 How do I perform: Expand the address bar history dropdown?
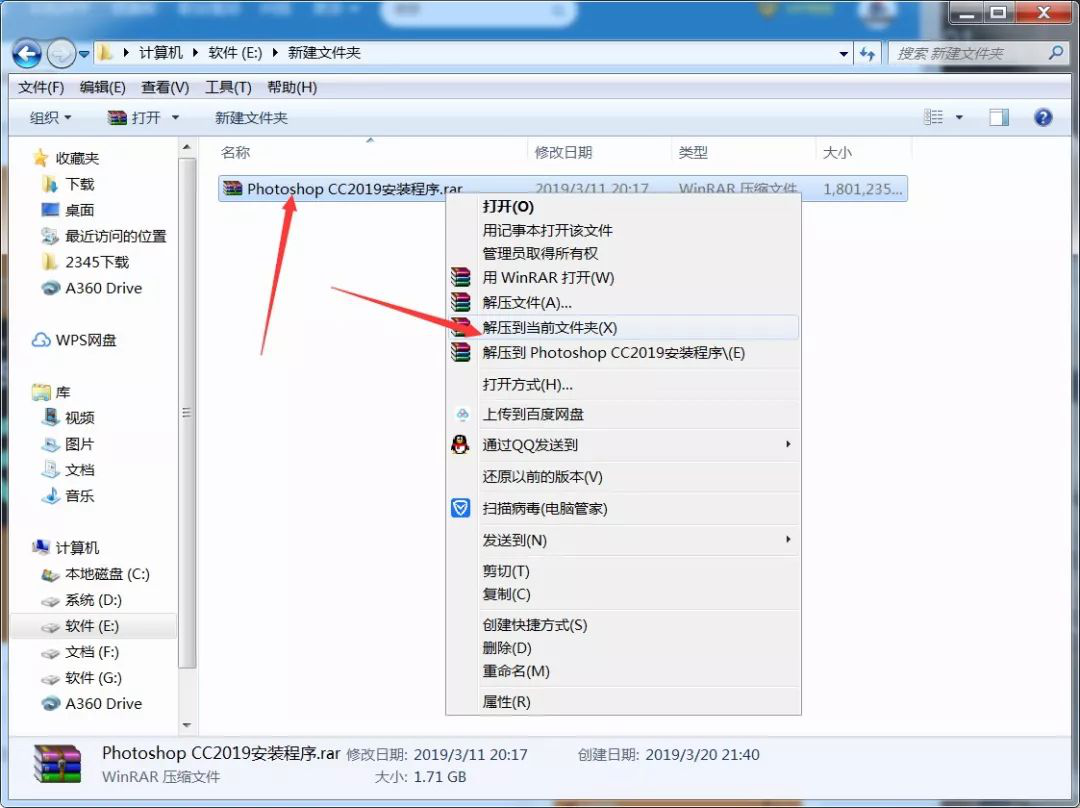[843, 54]
